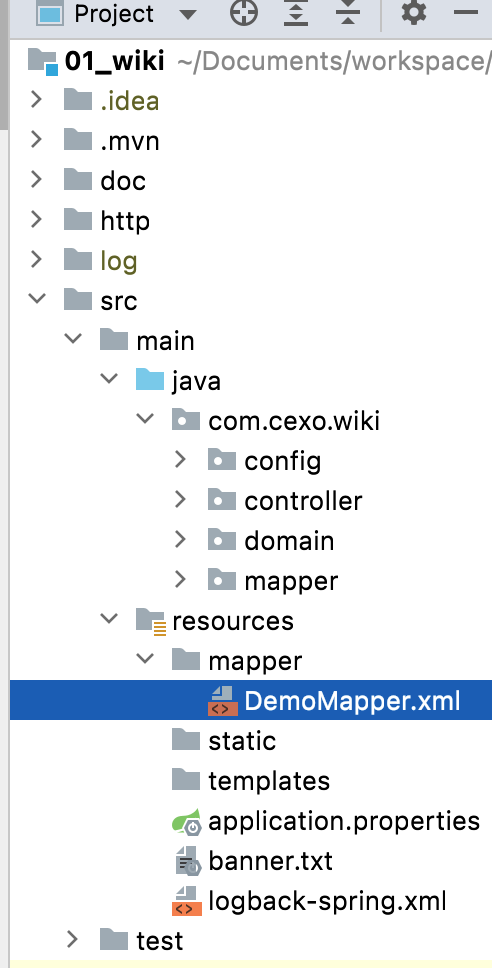Select the log folder
Viewport: 492px width, 968px height.
click(x=119, y=261)
